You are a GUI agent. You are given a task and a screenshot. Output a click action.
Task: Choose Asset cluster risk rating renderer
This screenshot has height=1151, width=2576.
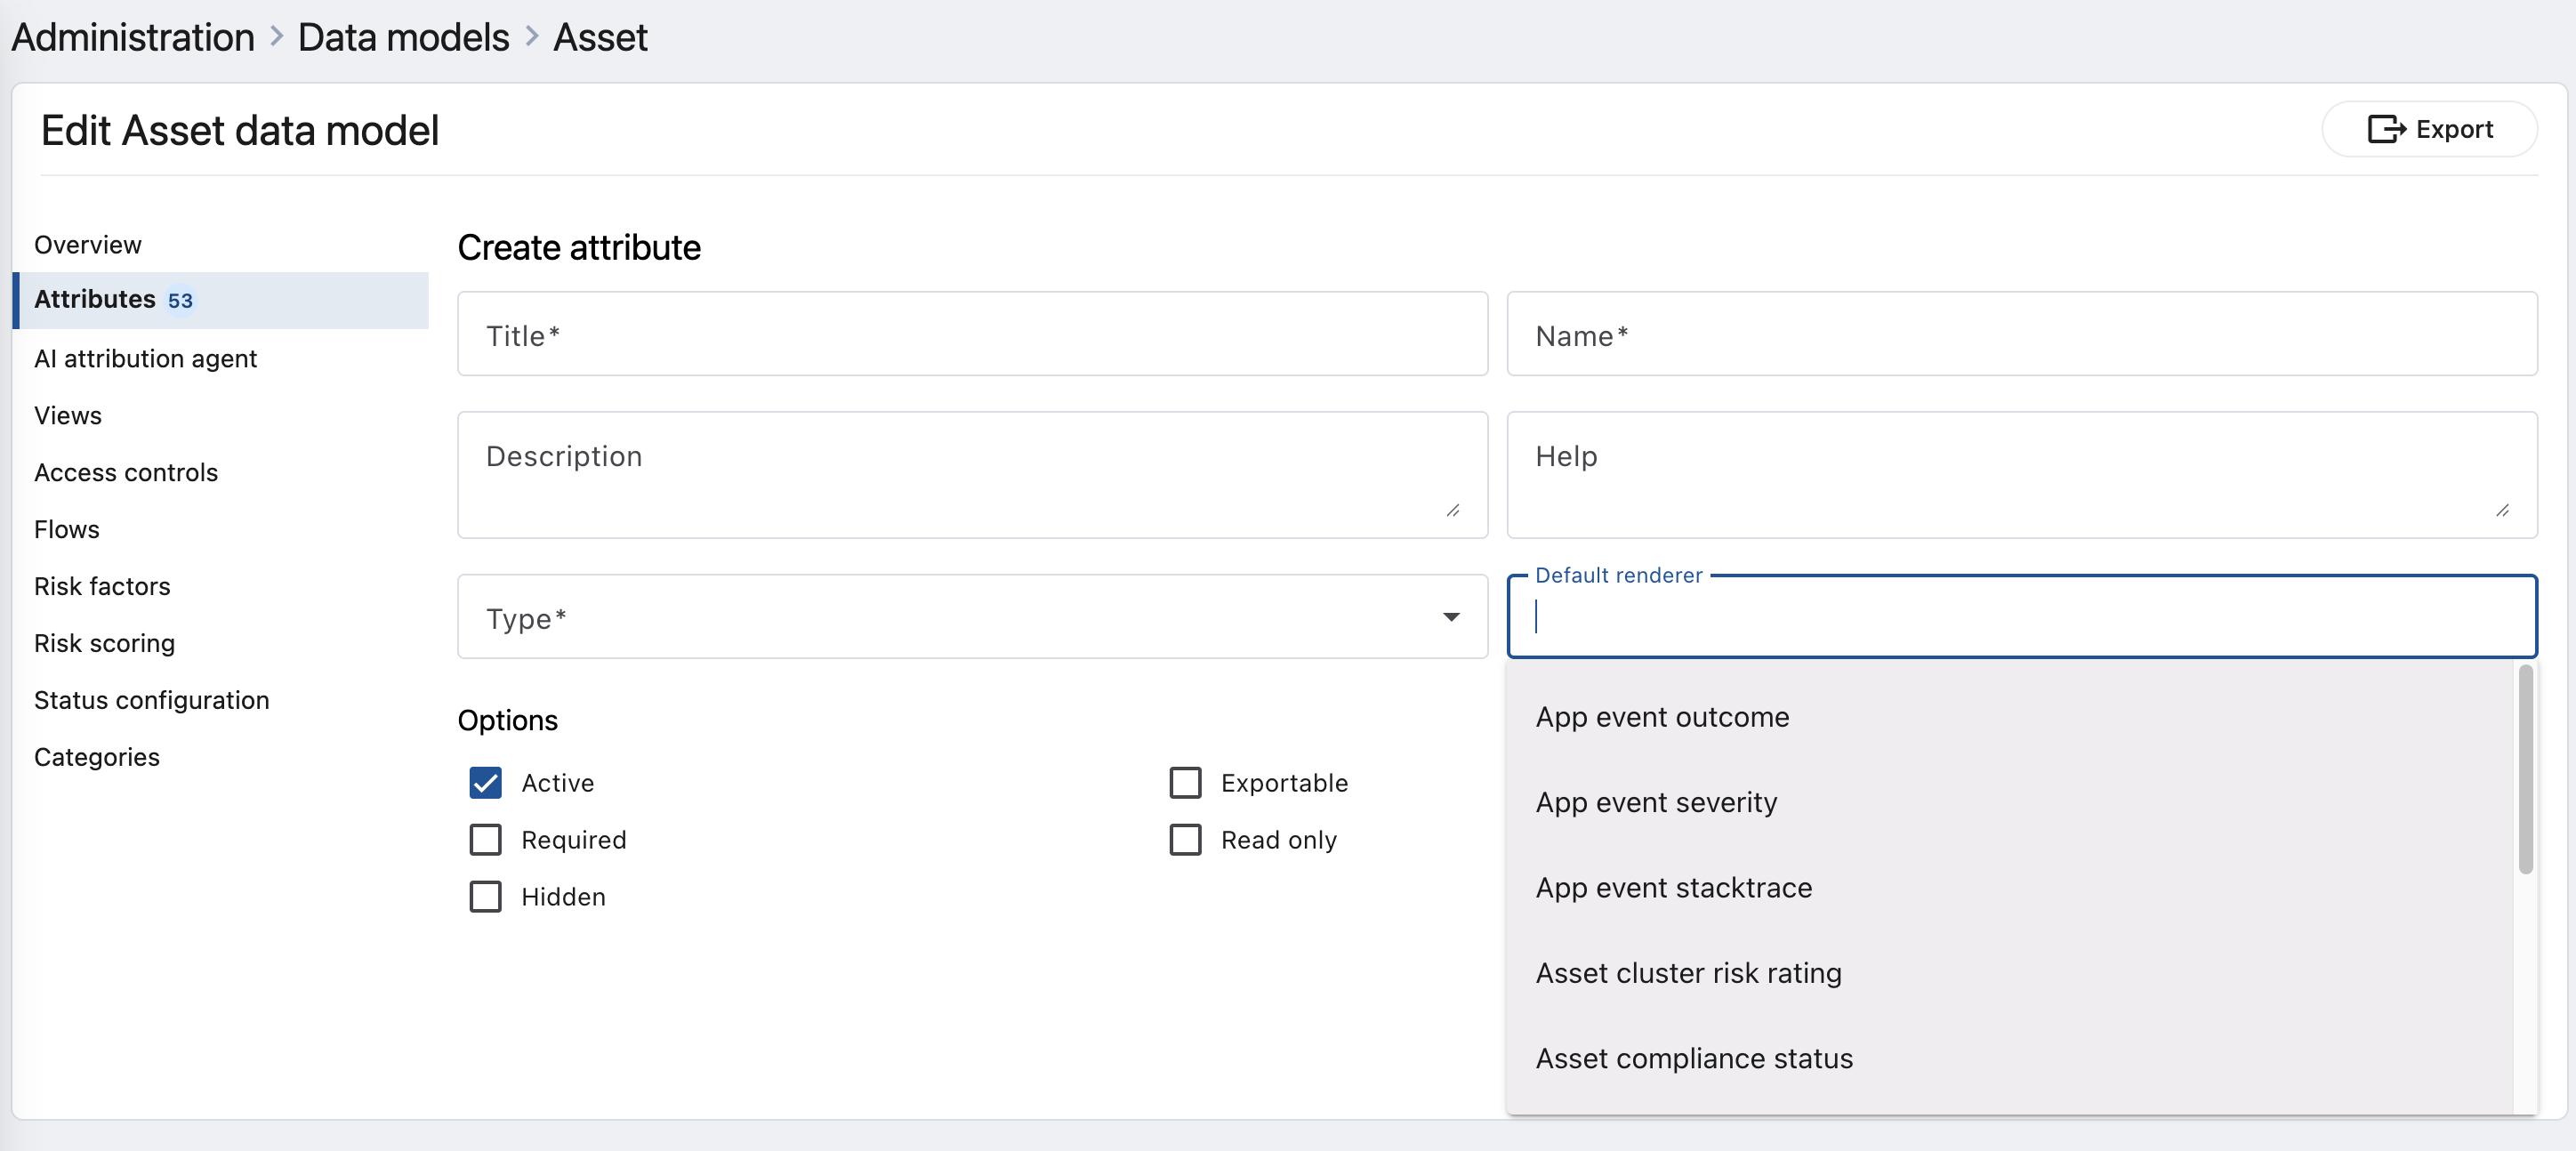click(x=2010, y=973)
